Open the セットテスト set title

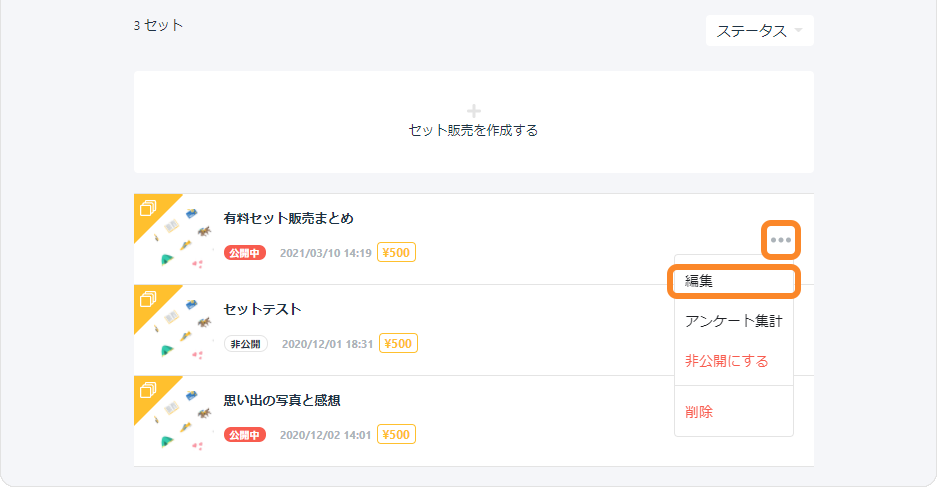262,310
